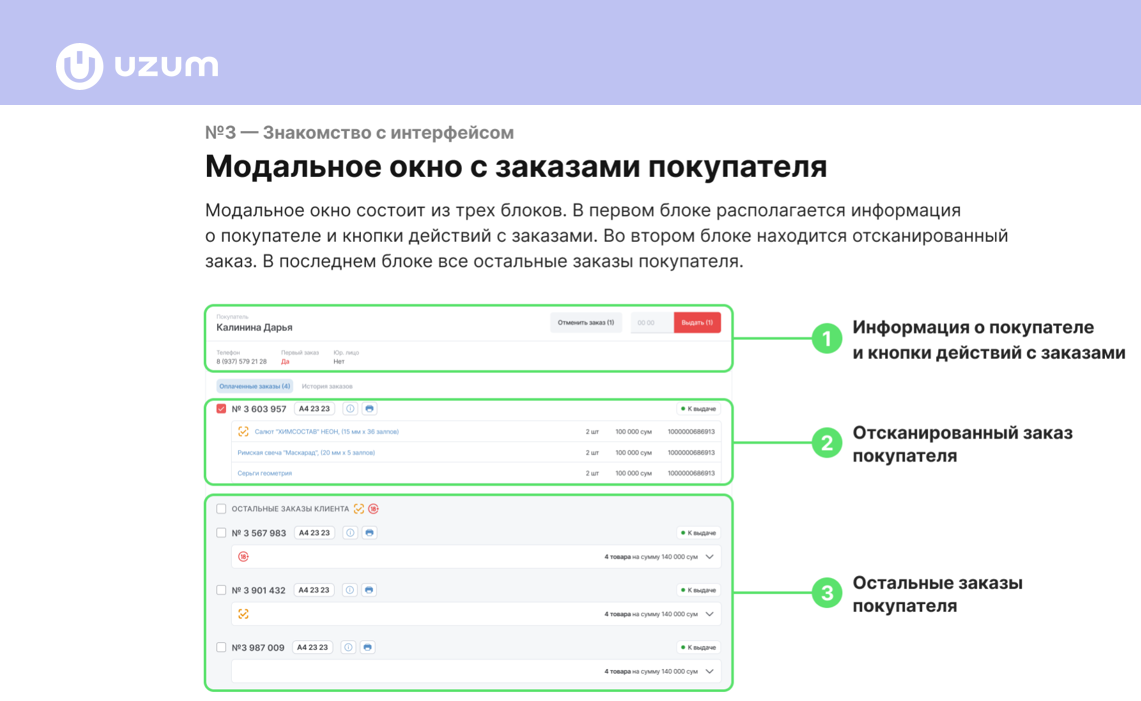The width and height of the screenshot is (1141, 701).
Task: Click the А4 23 23 cell badge of order №3 987 009
Action: click(x=312, y=647)
